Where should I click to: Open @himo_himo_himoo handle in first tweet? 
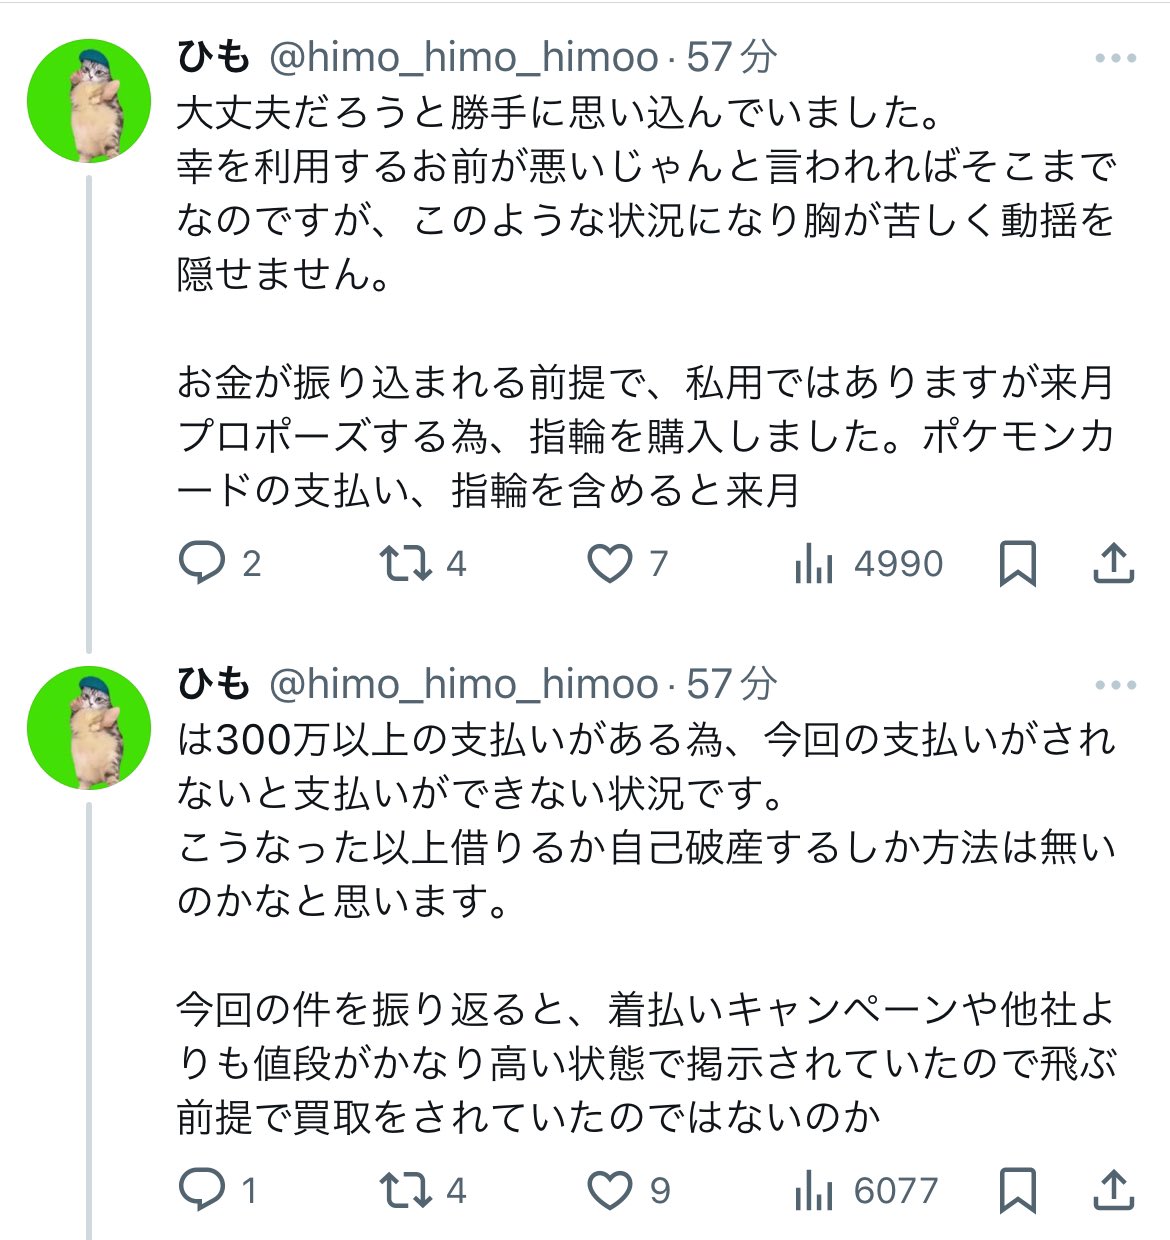464,58
